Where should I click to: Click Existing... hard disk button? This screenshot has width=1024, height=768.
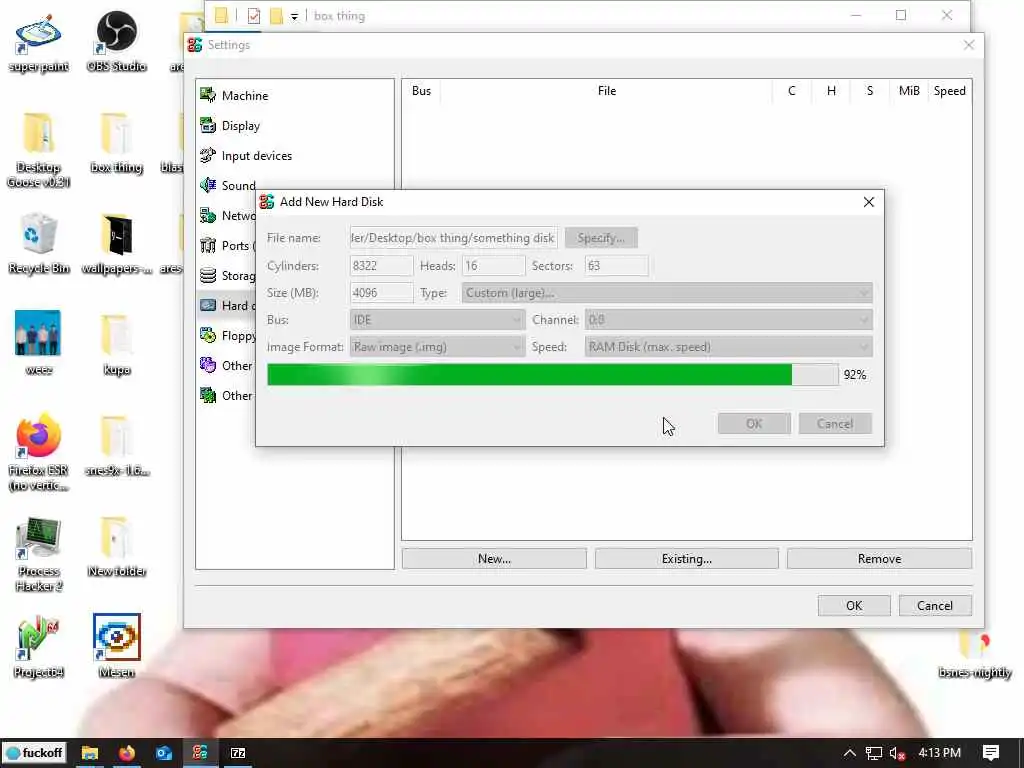[686, 559]
